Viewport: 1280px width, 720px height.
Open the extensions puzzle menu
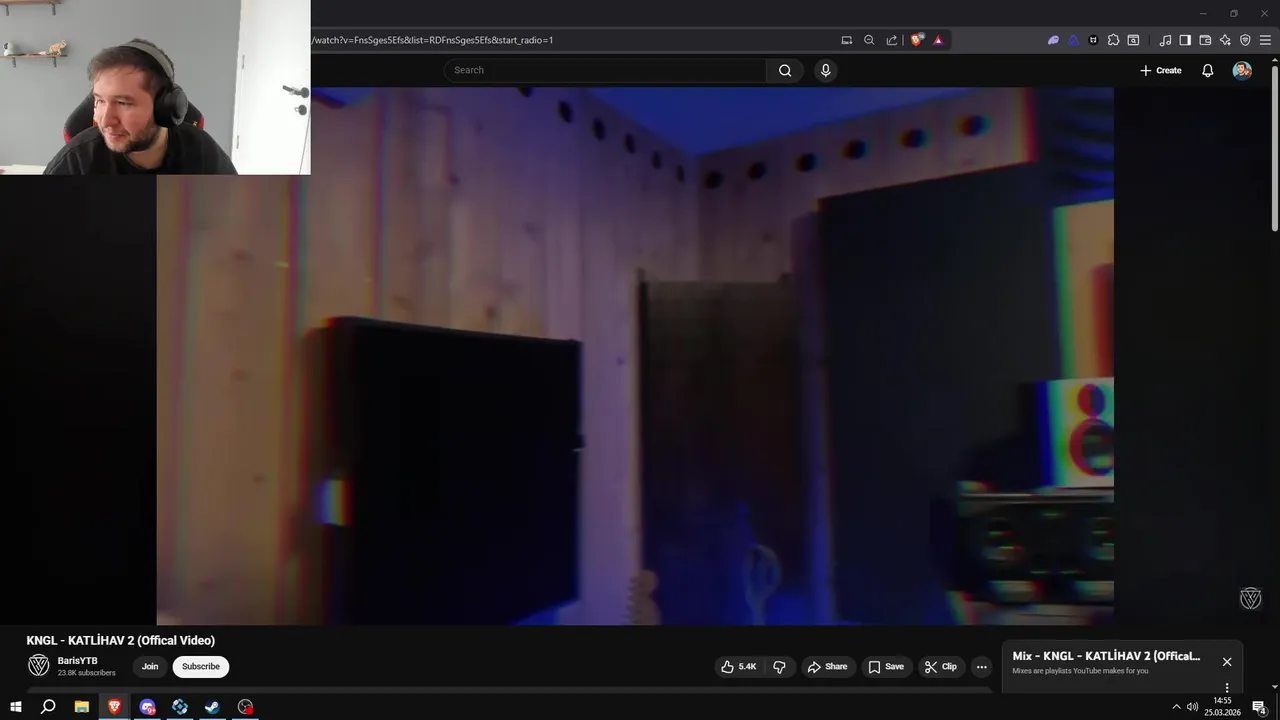1113,40
